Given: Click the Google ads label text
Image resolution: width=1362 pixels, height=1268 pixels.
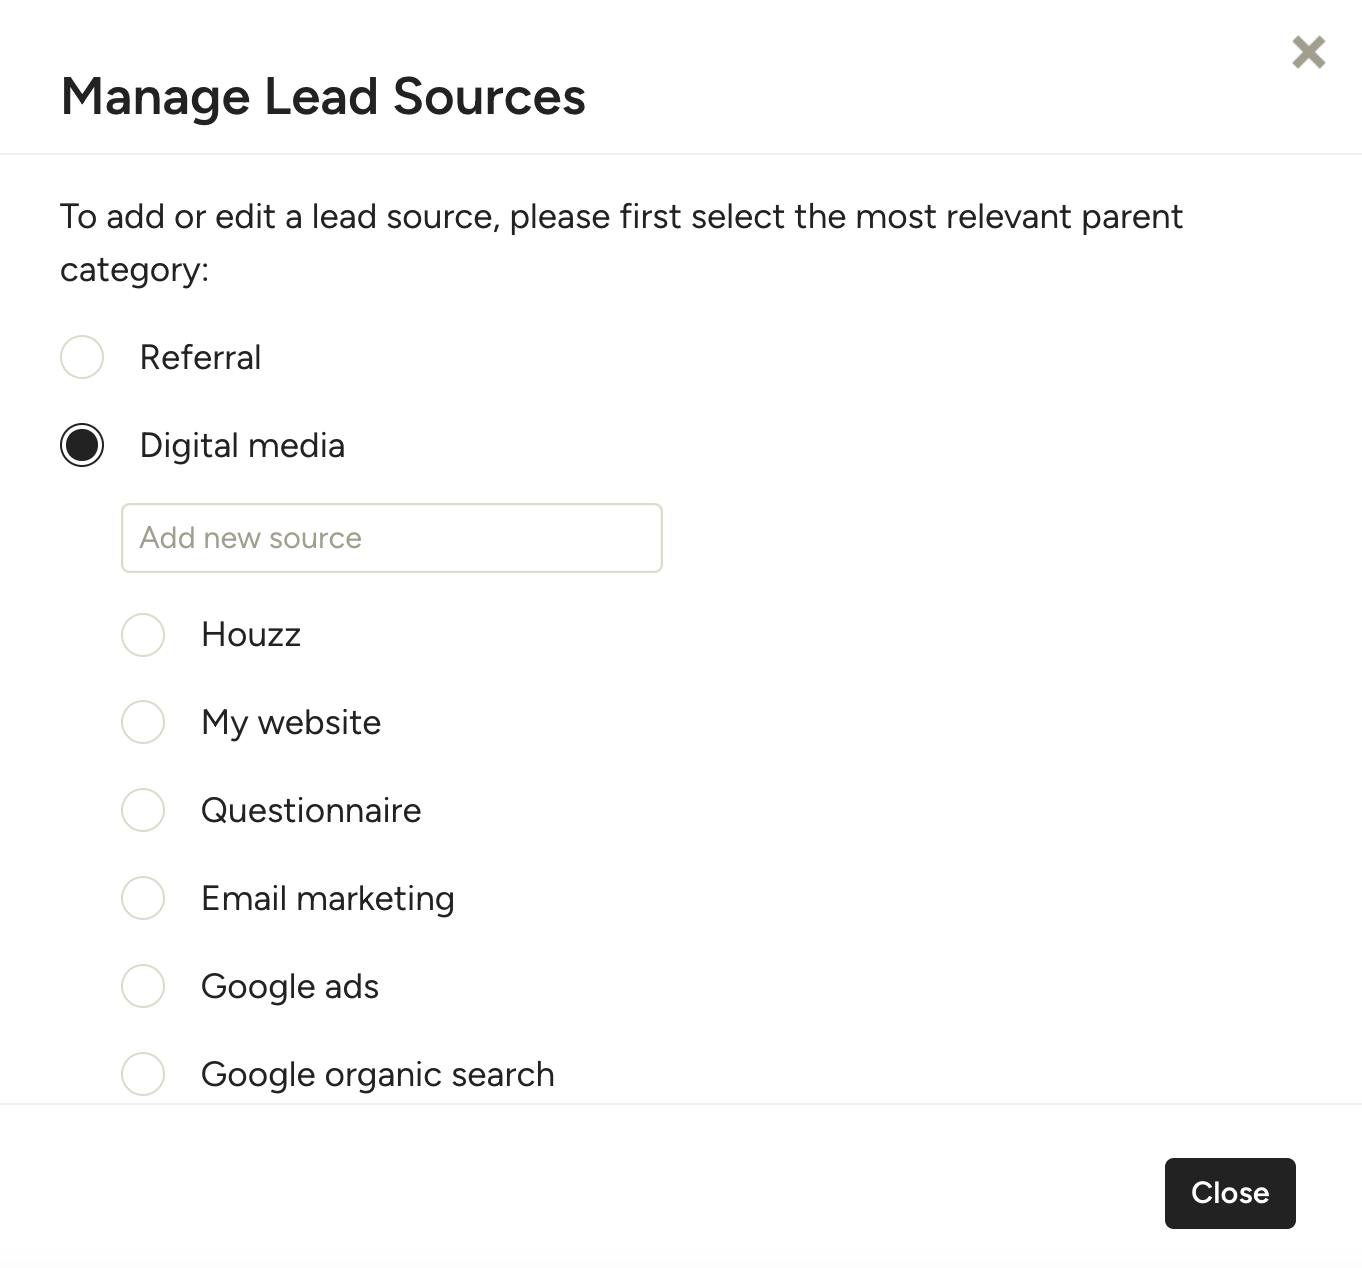Looking at the screenshot, I should (290, 987).
